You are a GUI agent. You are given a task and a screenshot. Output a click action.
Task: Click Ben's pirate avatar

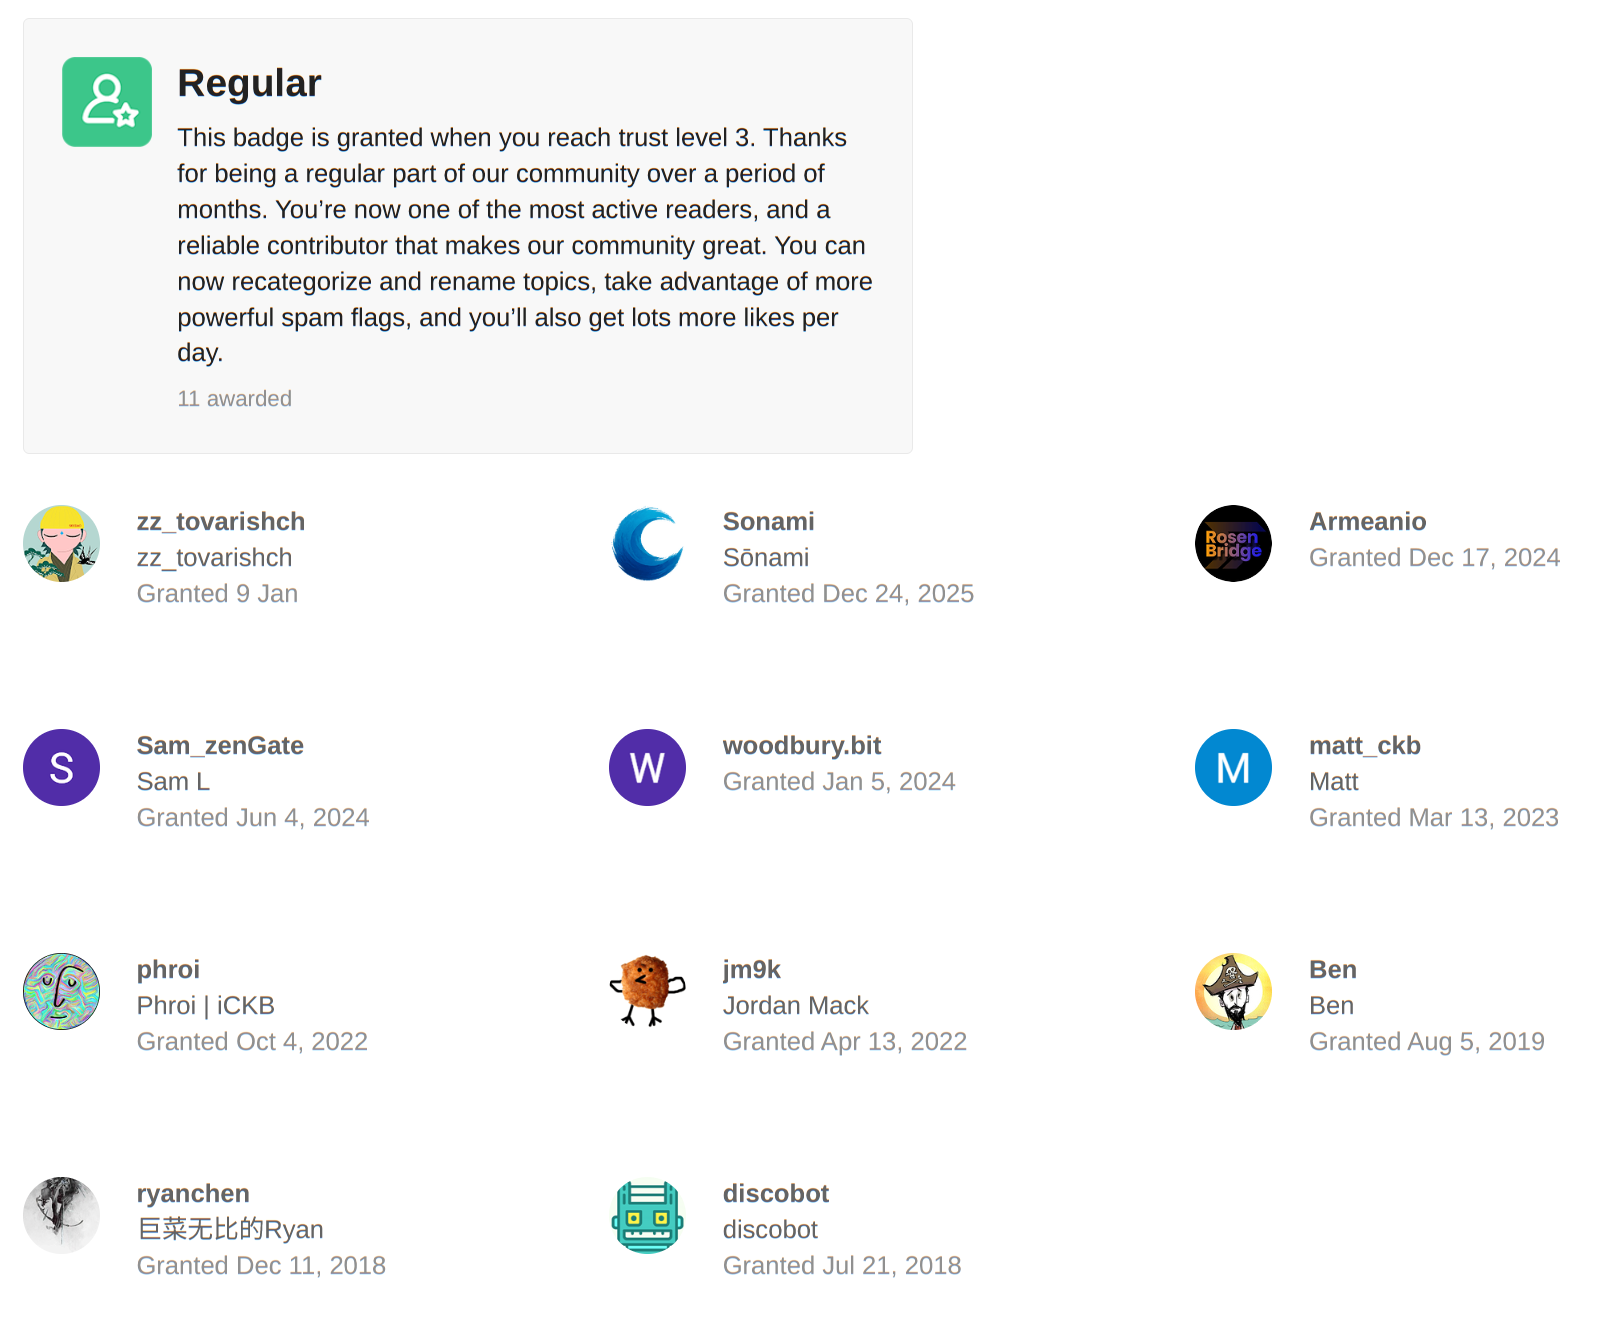pyautogui.click(x=1233, y=991)
